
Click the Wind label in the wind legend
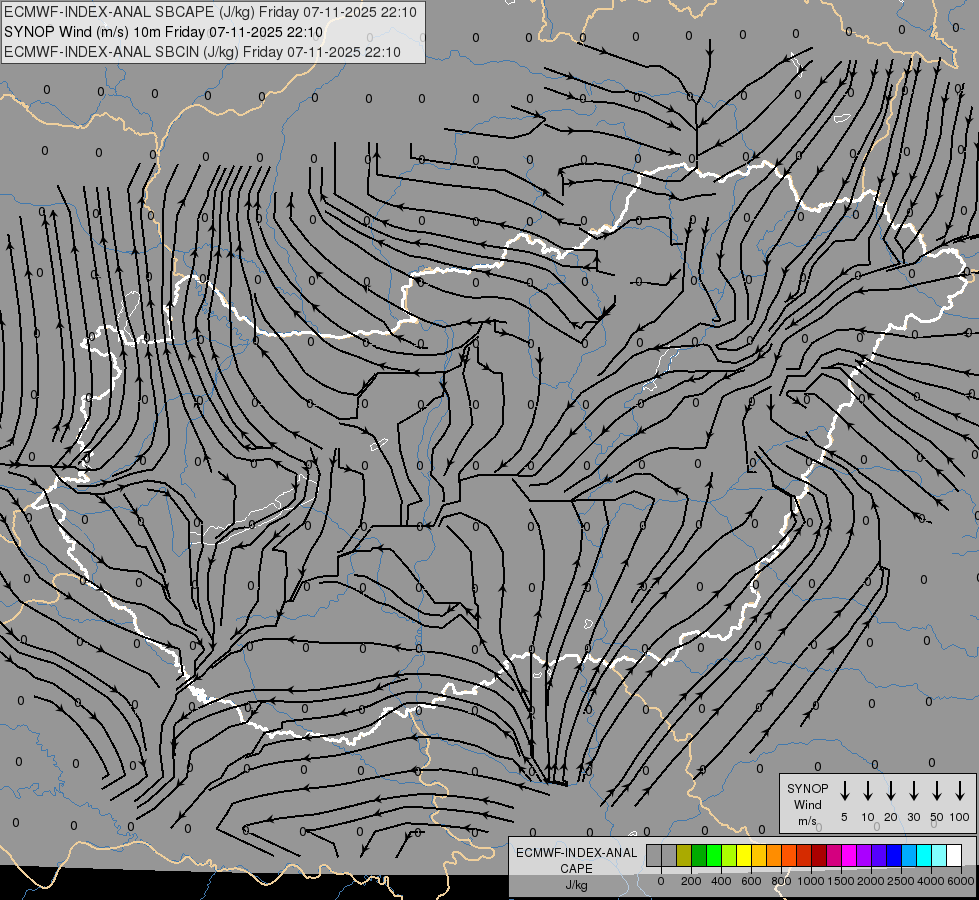point(807,804)
